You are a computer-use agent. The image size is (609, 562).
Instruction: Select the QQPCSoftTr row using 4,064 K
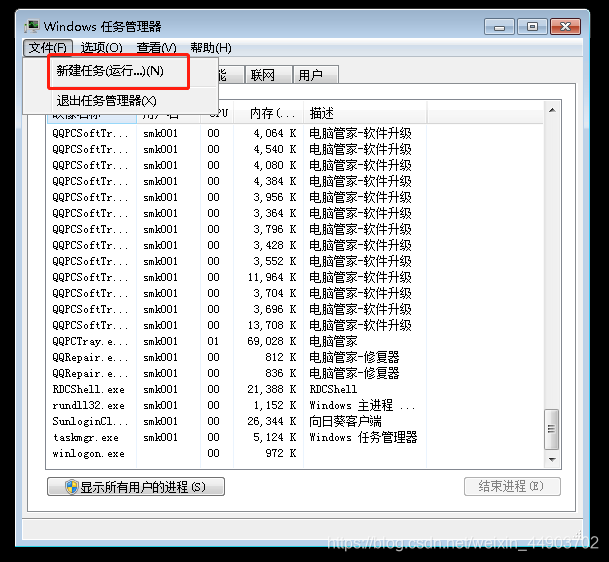236,133
